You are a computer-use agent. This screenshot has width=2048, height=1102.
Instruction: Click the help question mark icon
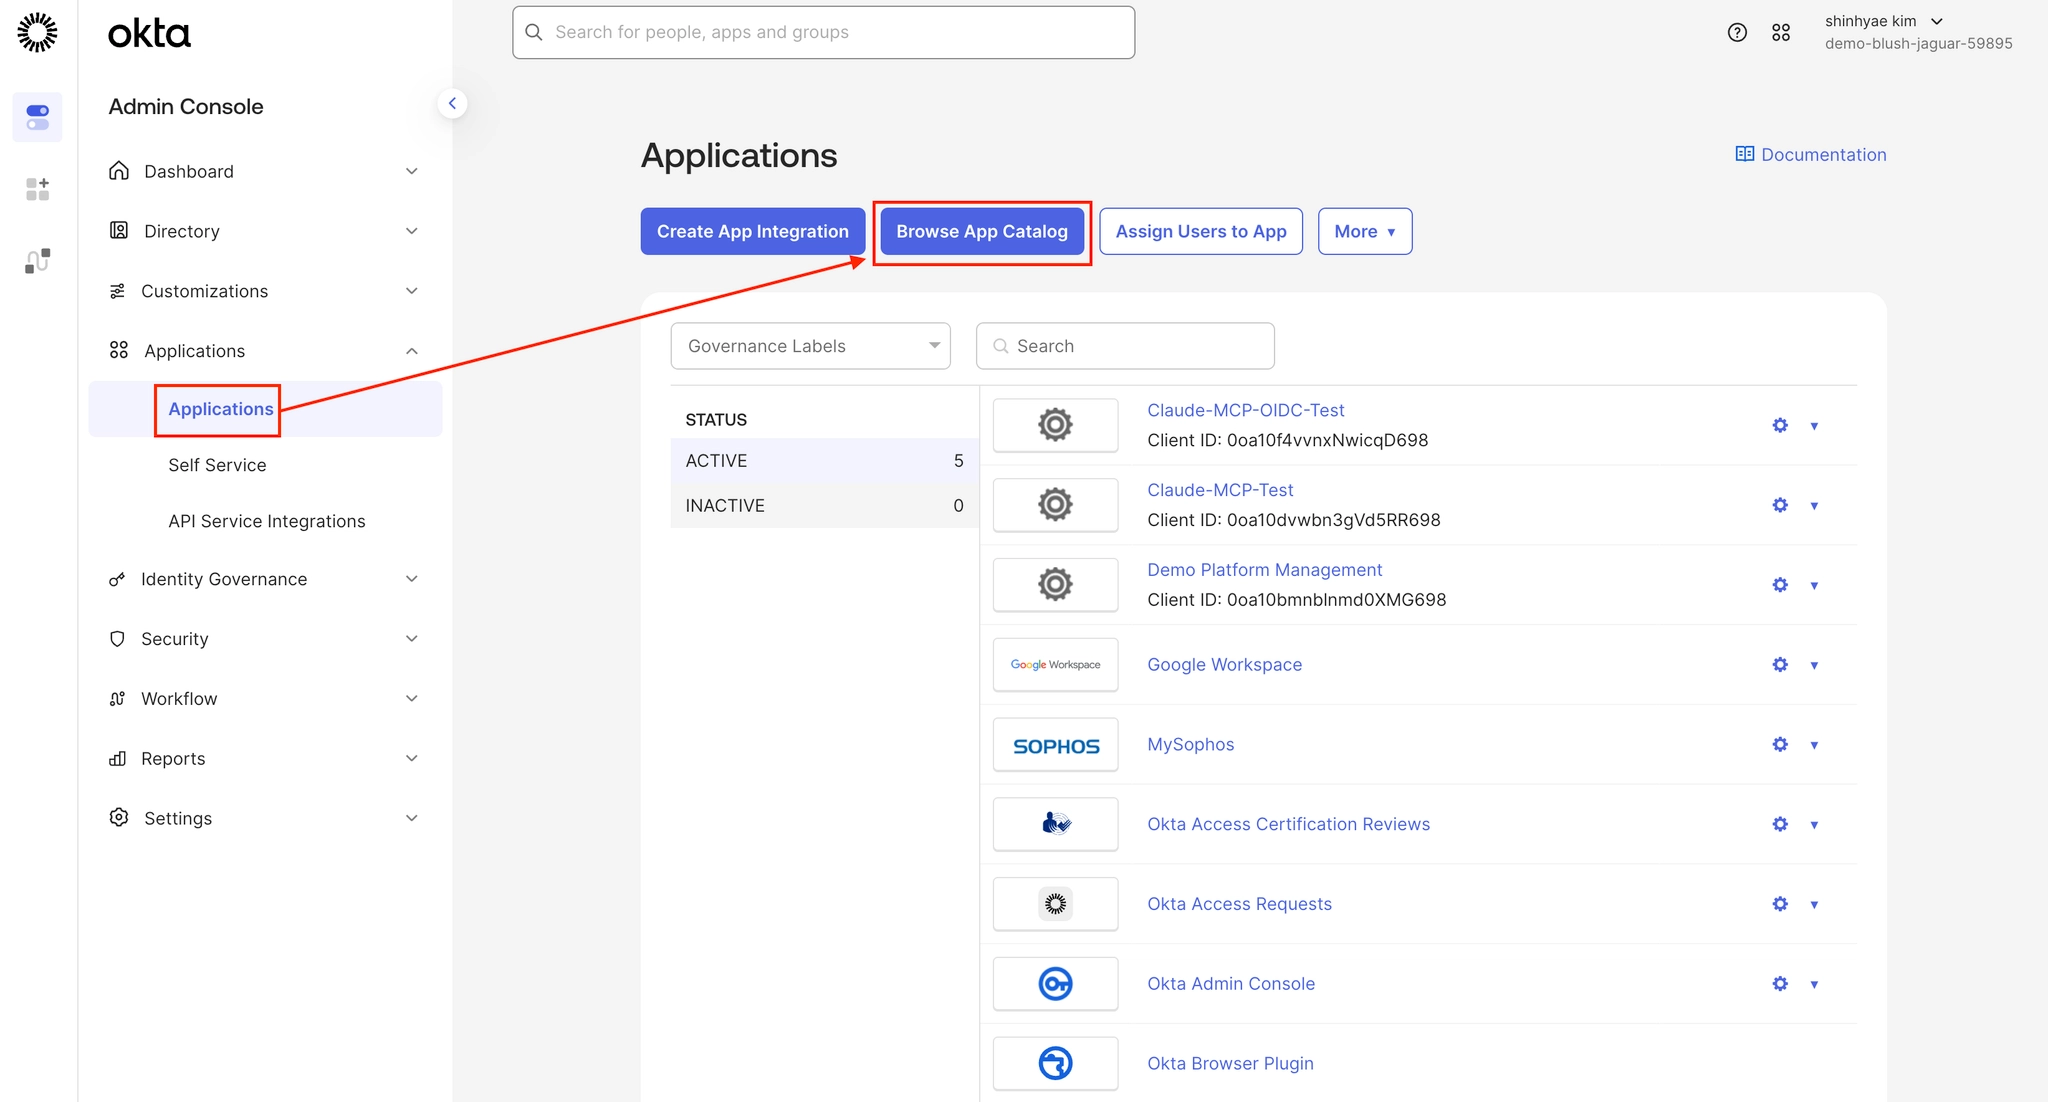[x=1737, y=32]
